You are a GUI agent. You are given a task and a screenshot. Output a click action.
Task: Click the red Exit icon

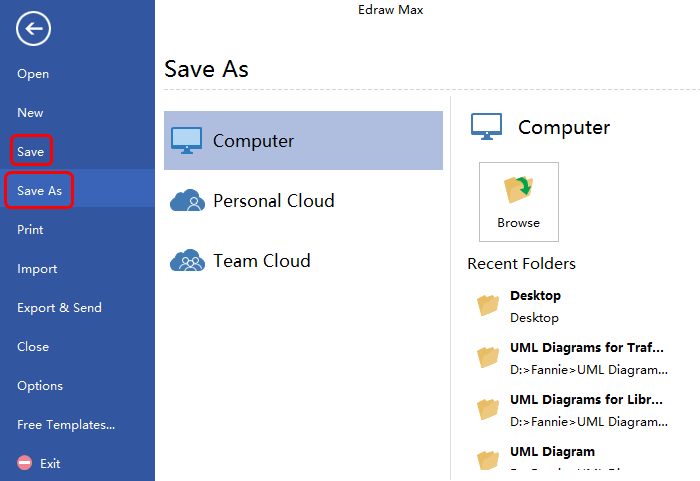point(25,463)
